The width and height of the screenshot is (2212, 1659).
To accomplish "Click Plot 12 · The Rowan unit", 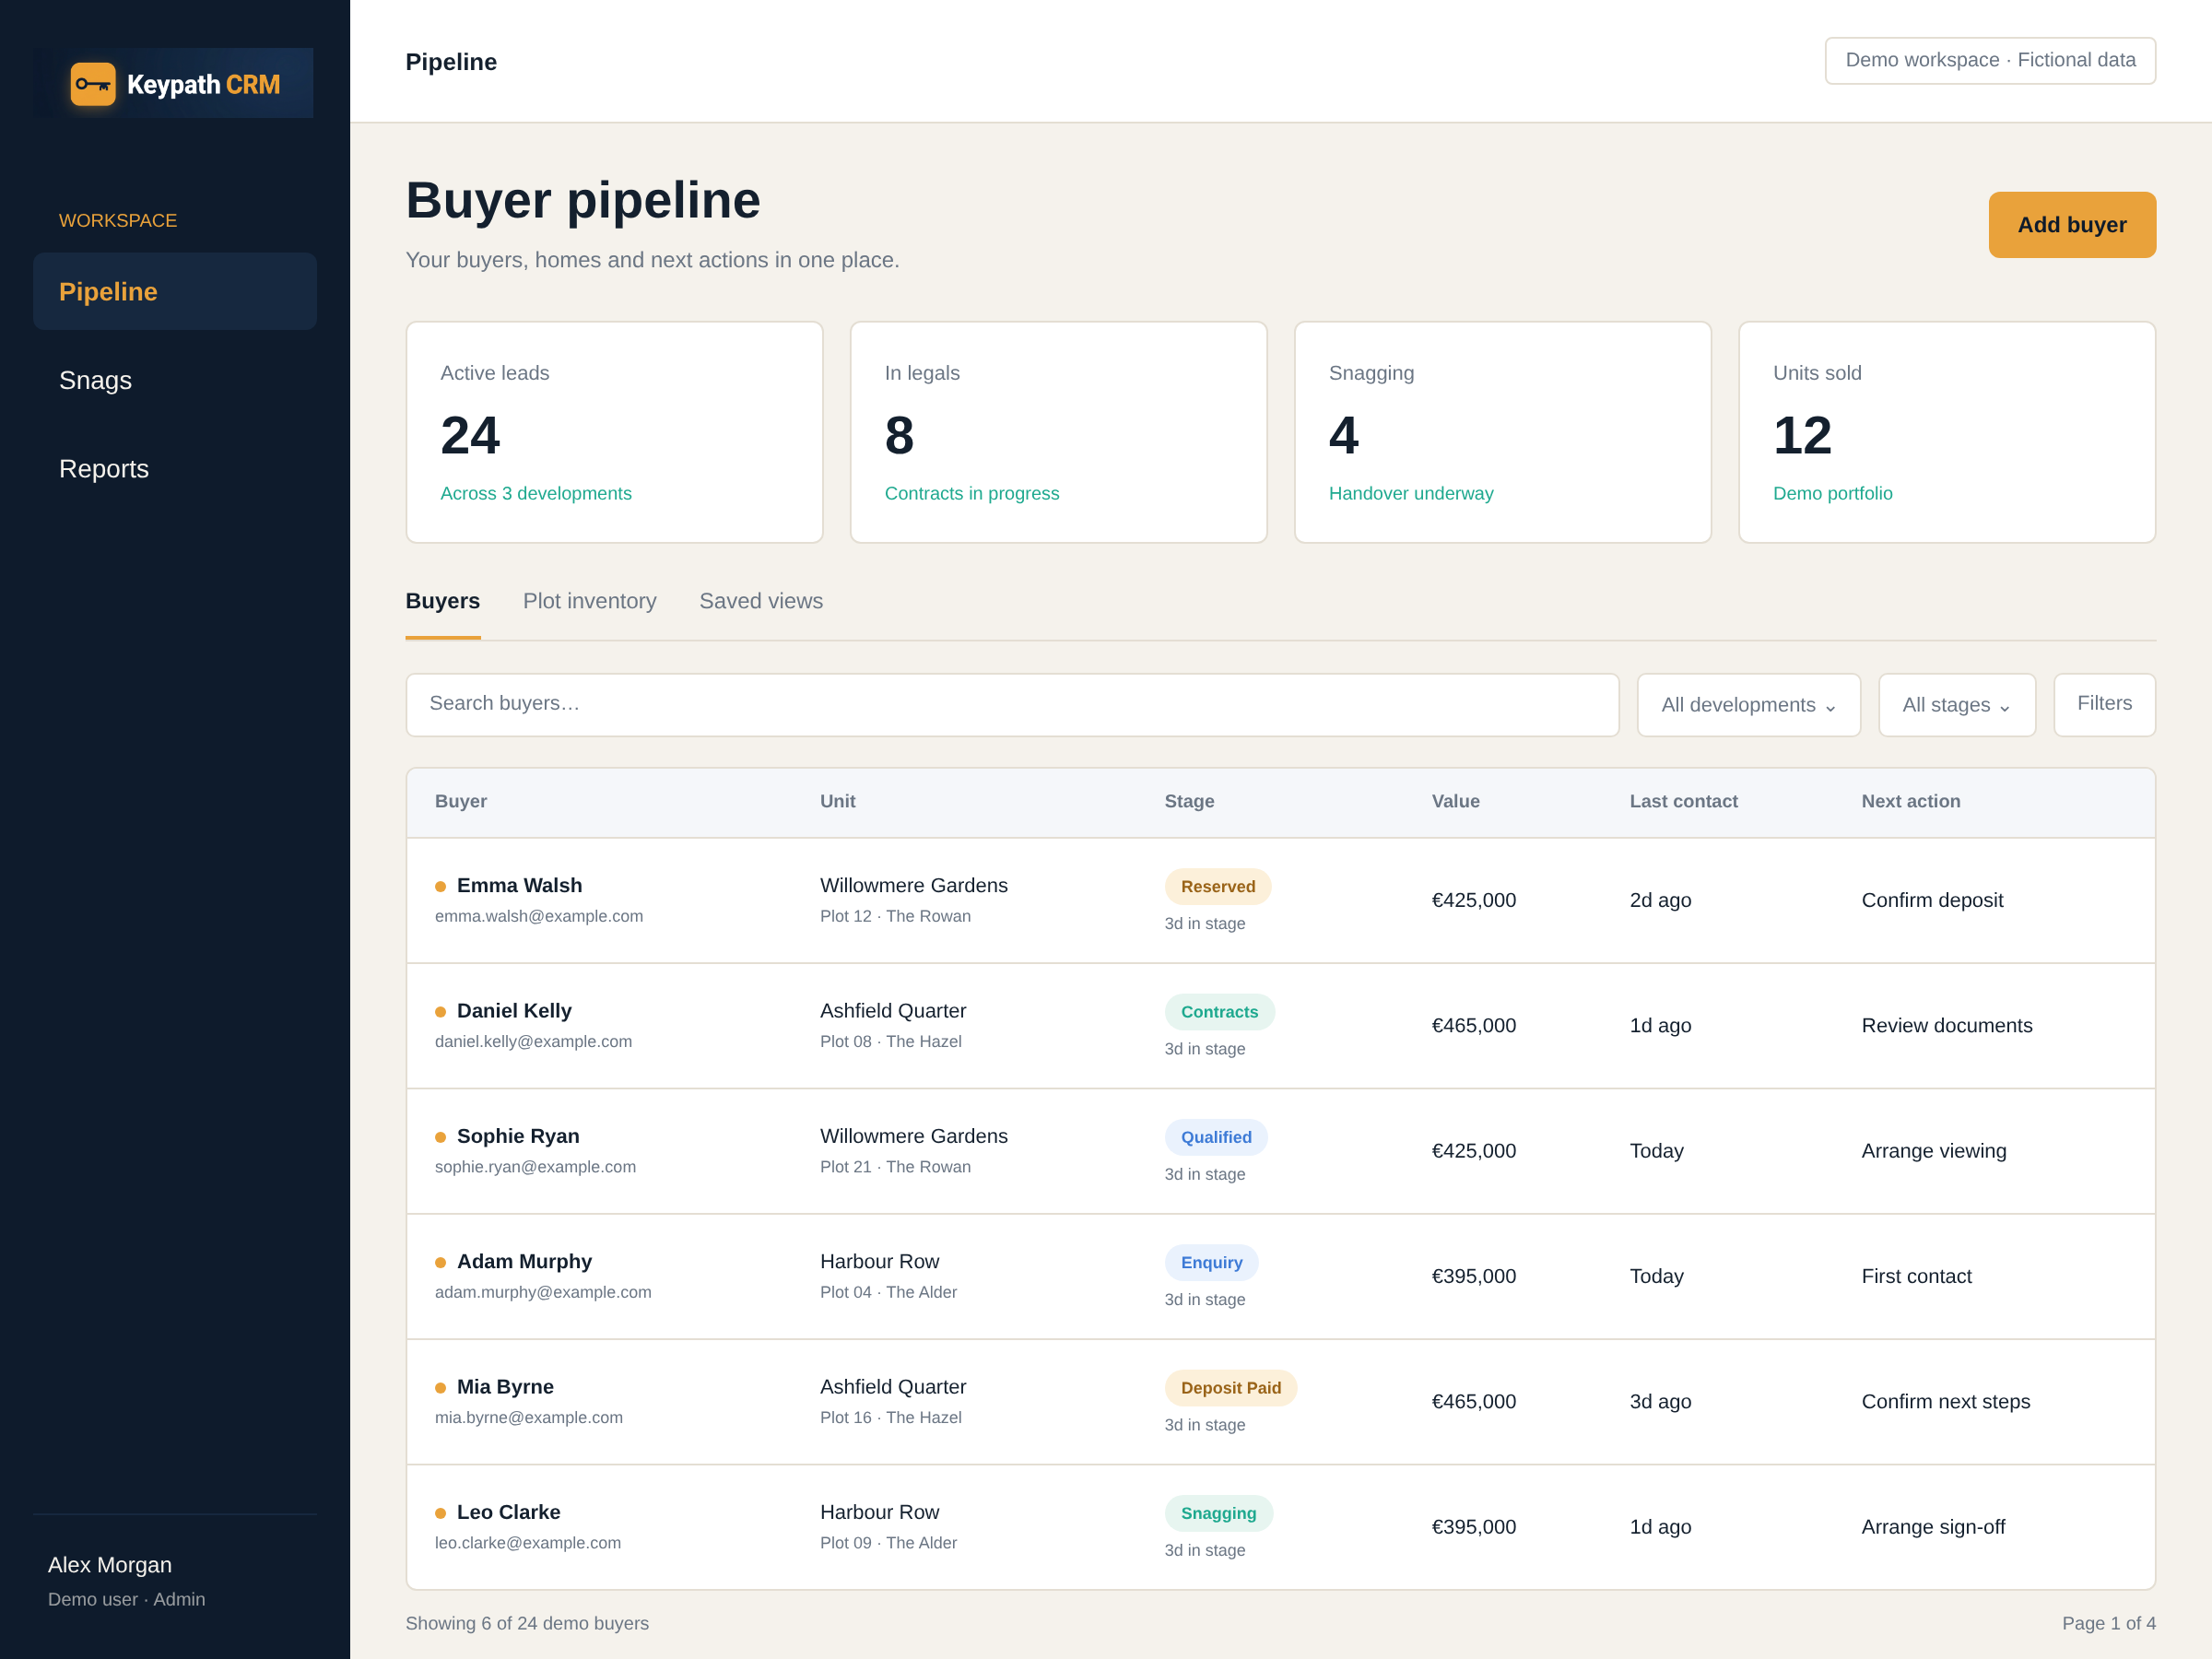I will (x=895, y=916).
